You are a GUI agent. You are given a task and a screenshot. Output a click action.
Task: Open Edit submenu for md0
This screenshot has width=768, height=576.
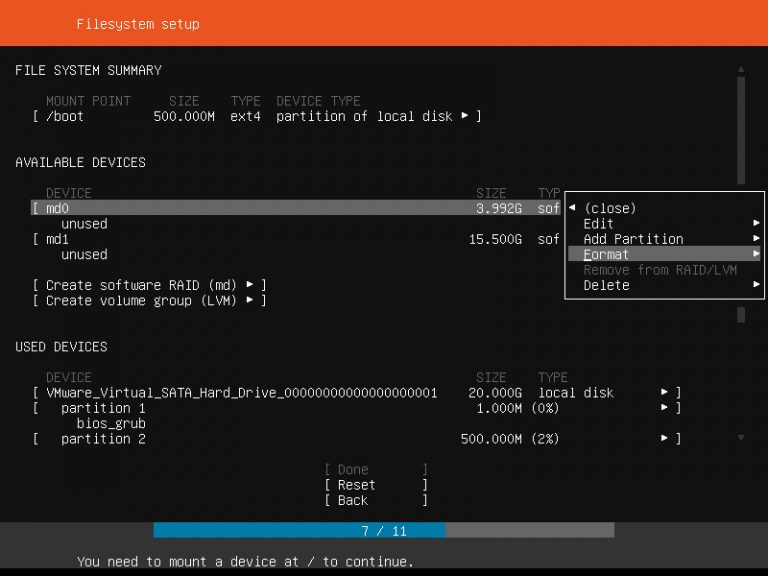[x=664, y=224]
